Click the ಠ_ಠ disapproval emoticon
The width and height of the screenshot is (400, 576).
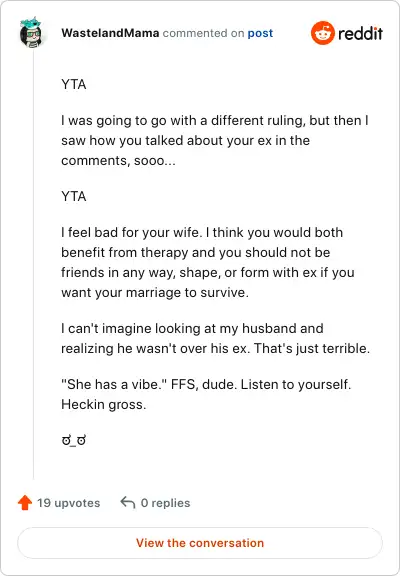[x=74, y=440]
